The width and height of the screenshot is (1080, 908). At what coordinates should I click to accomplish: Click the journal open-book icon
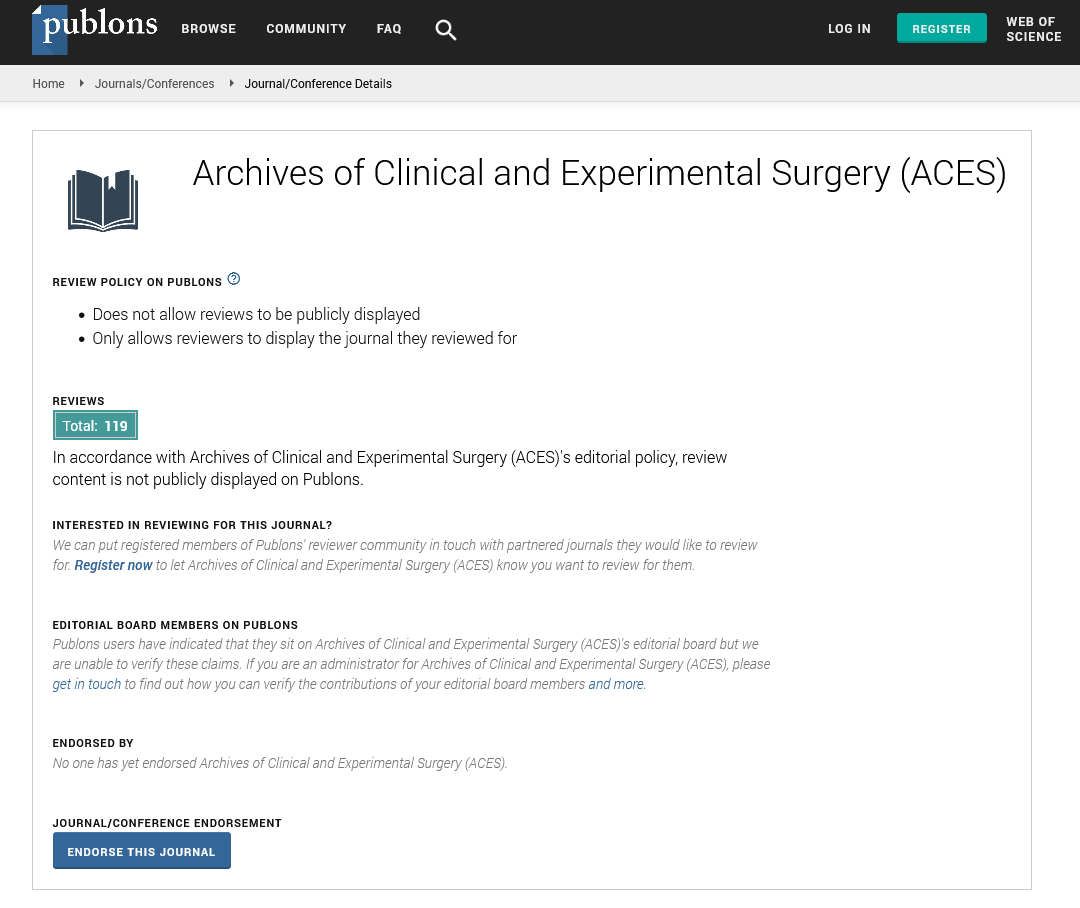(103, 200)
